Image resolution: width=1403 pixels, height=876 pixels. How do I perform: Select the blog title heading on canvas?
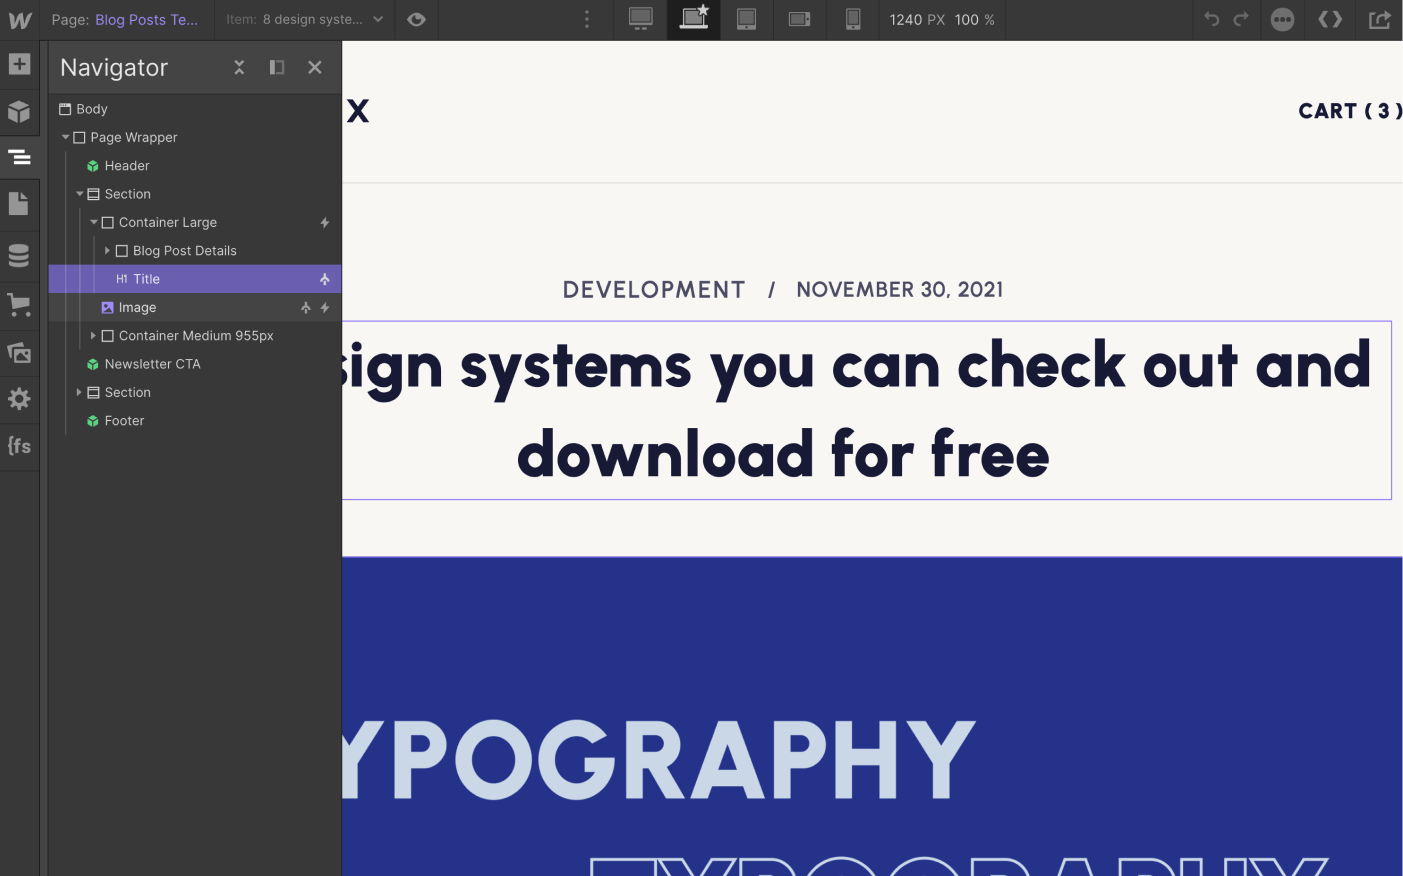click(866, 410)
